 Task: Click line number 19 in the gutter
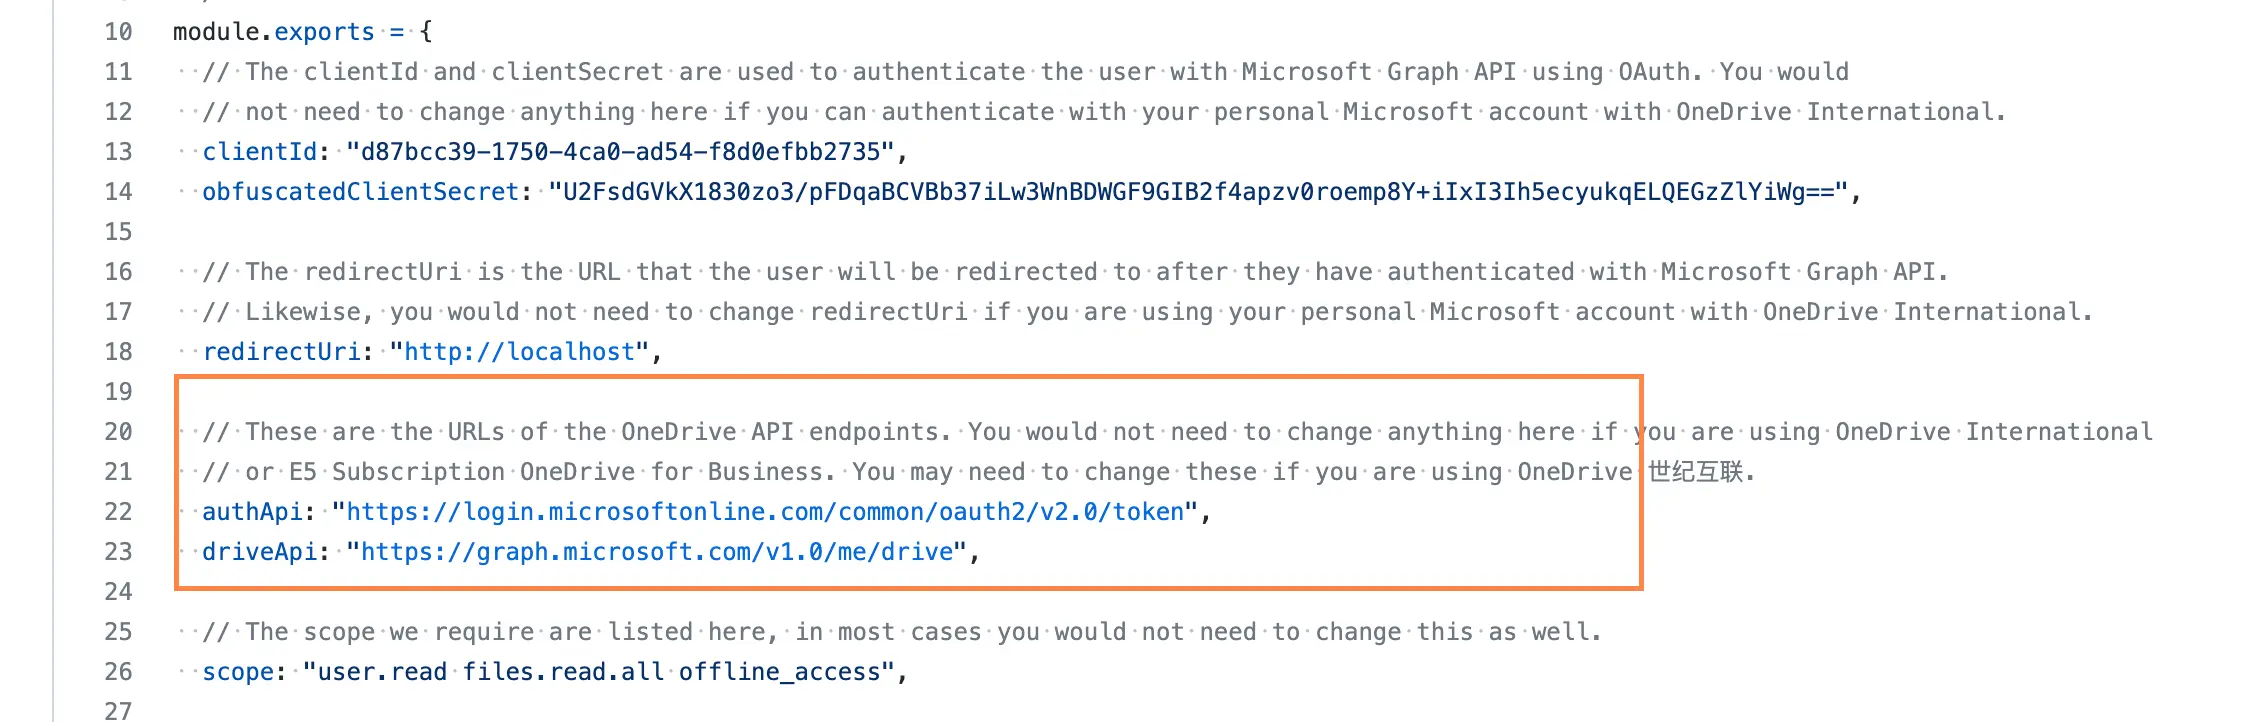[x=118, y=392]
